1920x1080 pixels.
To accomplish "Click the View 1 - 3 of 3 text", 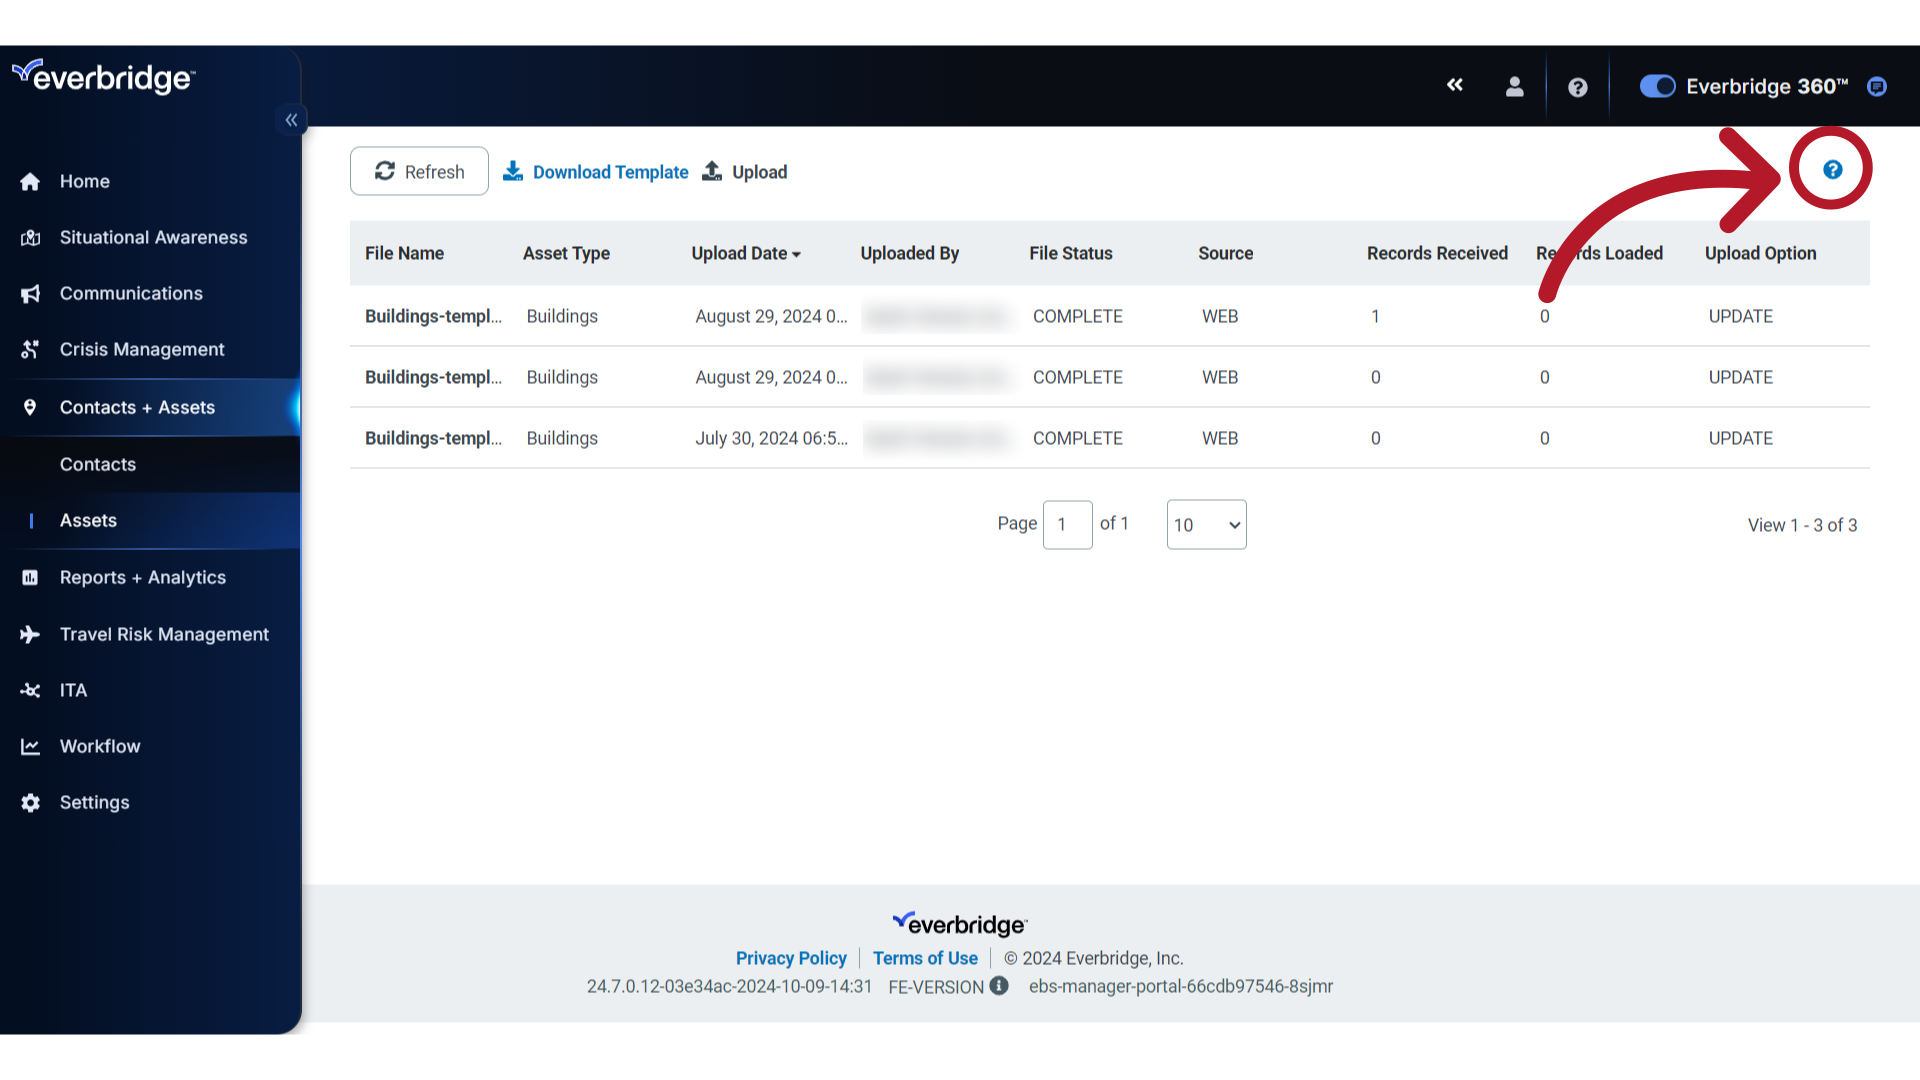I will pyautogui.click(x=1802, y=525).
